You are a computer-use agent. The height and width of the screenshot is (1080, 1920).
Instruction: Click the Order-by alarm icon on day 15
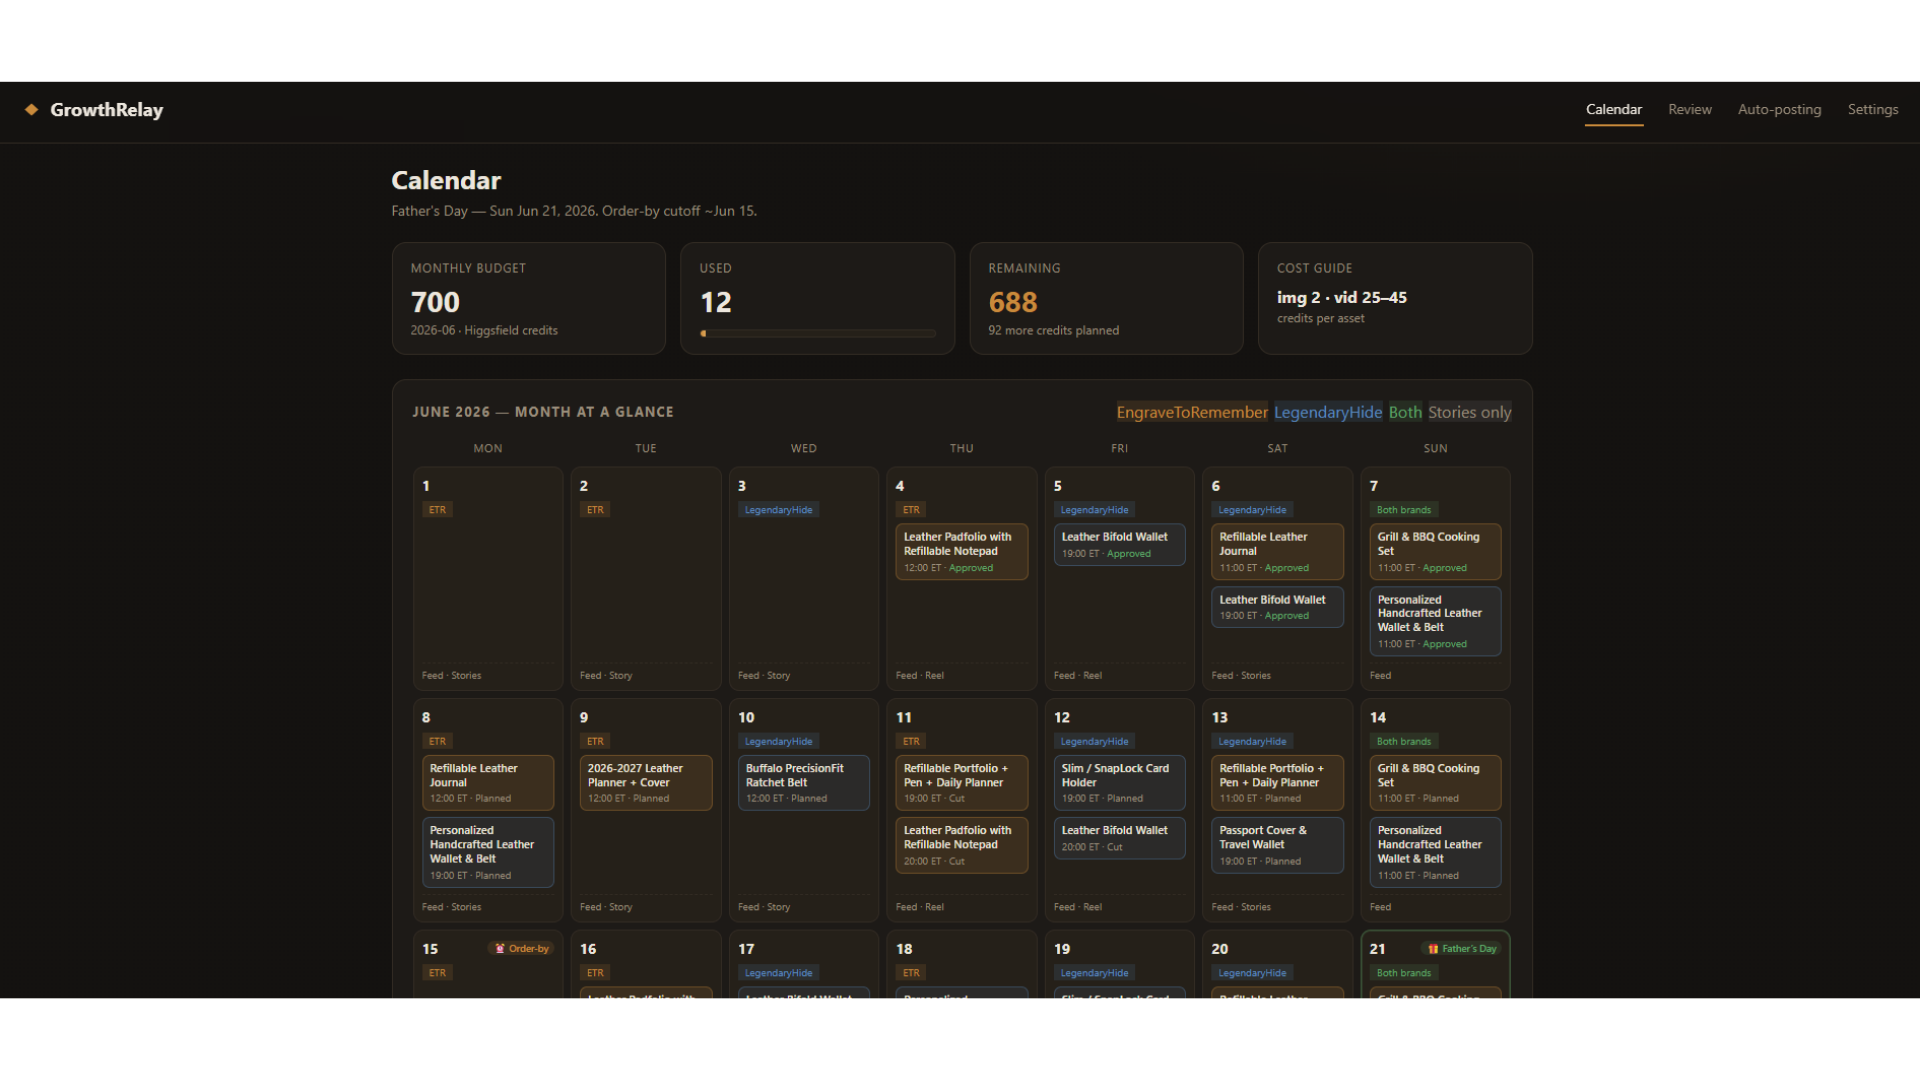click(500, 949)
